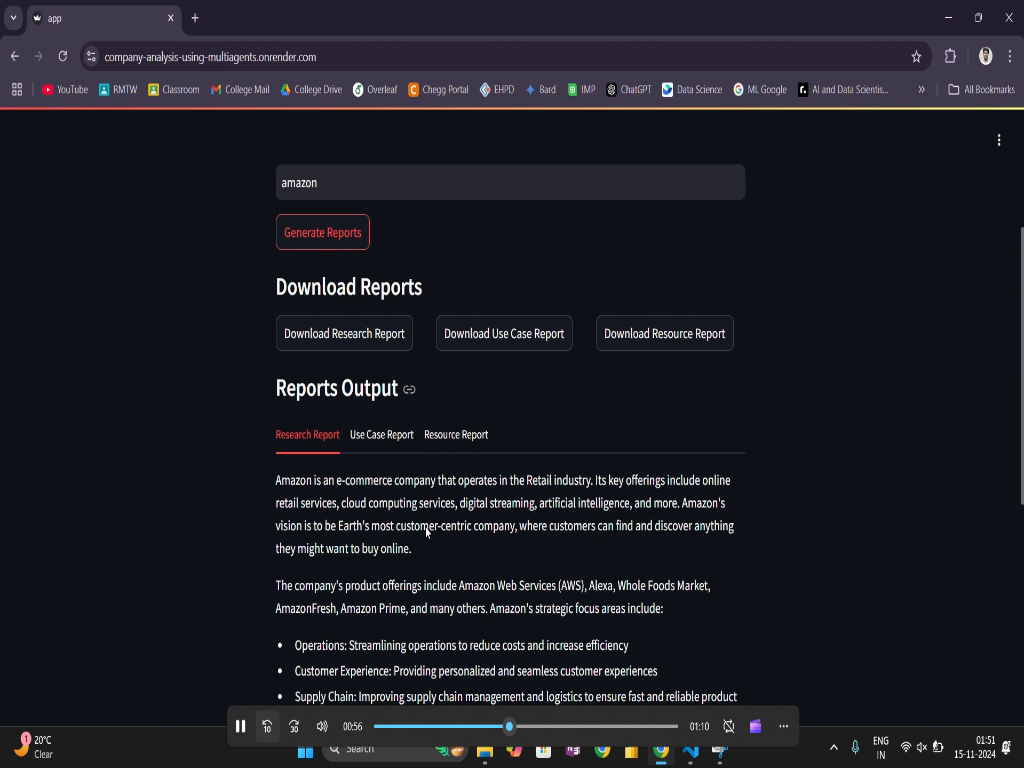Toggle repeat loop in video player
This screenshot has width=1024, height=768.
(x=729, y=726)
